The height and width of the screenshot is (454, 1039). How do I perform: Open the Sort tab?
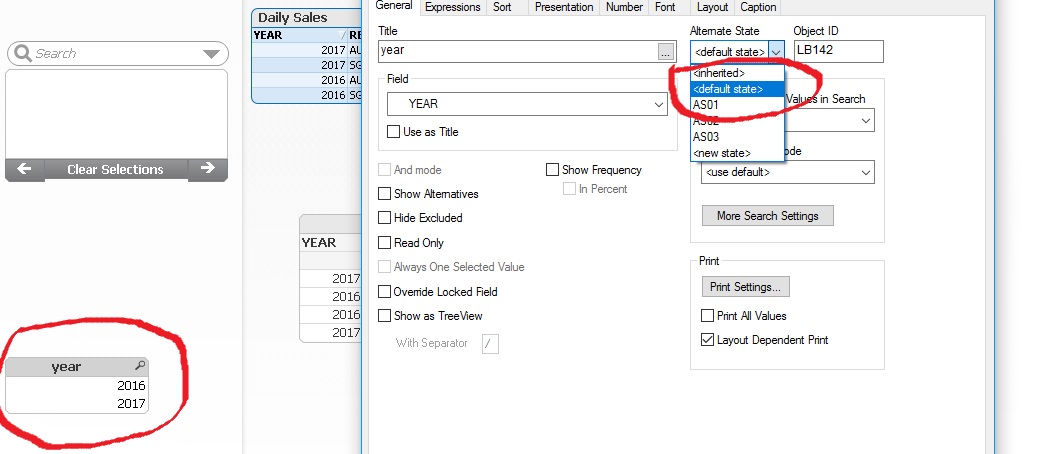502,7
